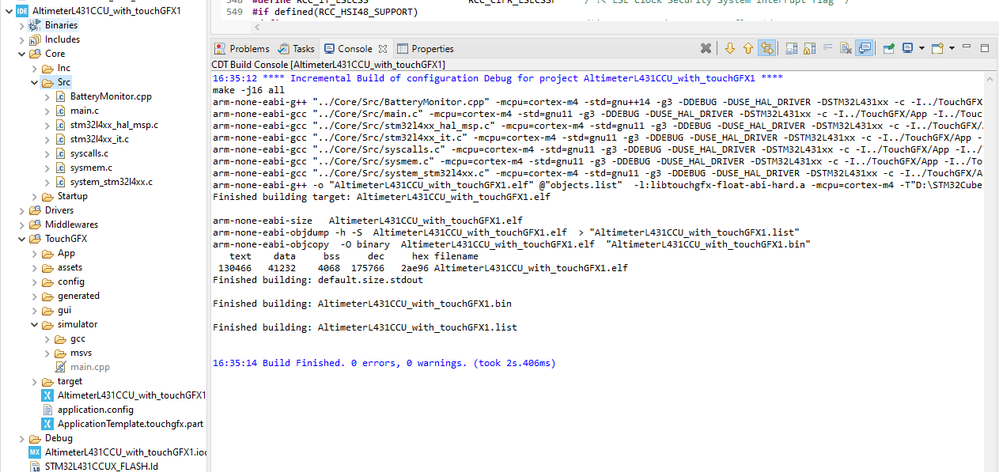
Task: Click the 'CDT Build Console' title label
Action: coord(328,65)
